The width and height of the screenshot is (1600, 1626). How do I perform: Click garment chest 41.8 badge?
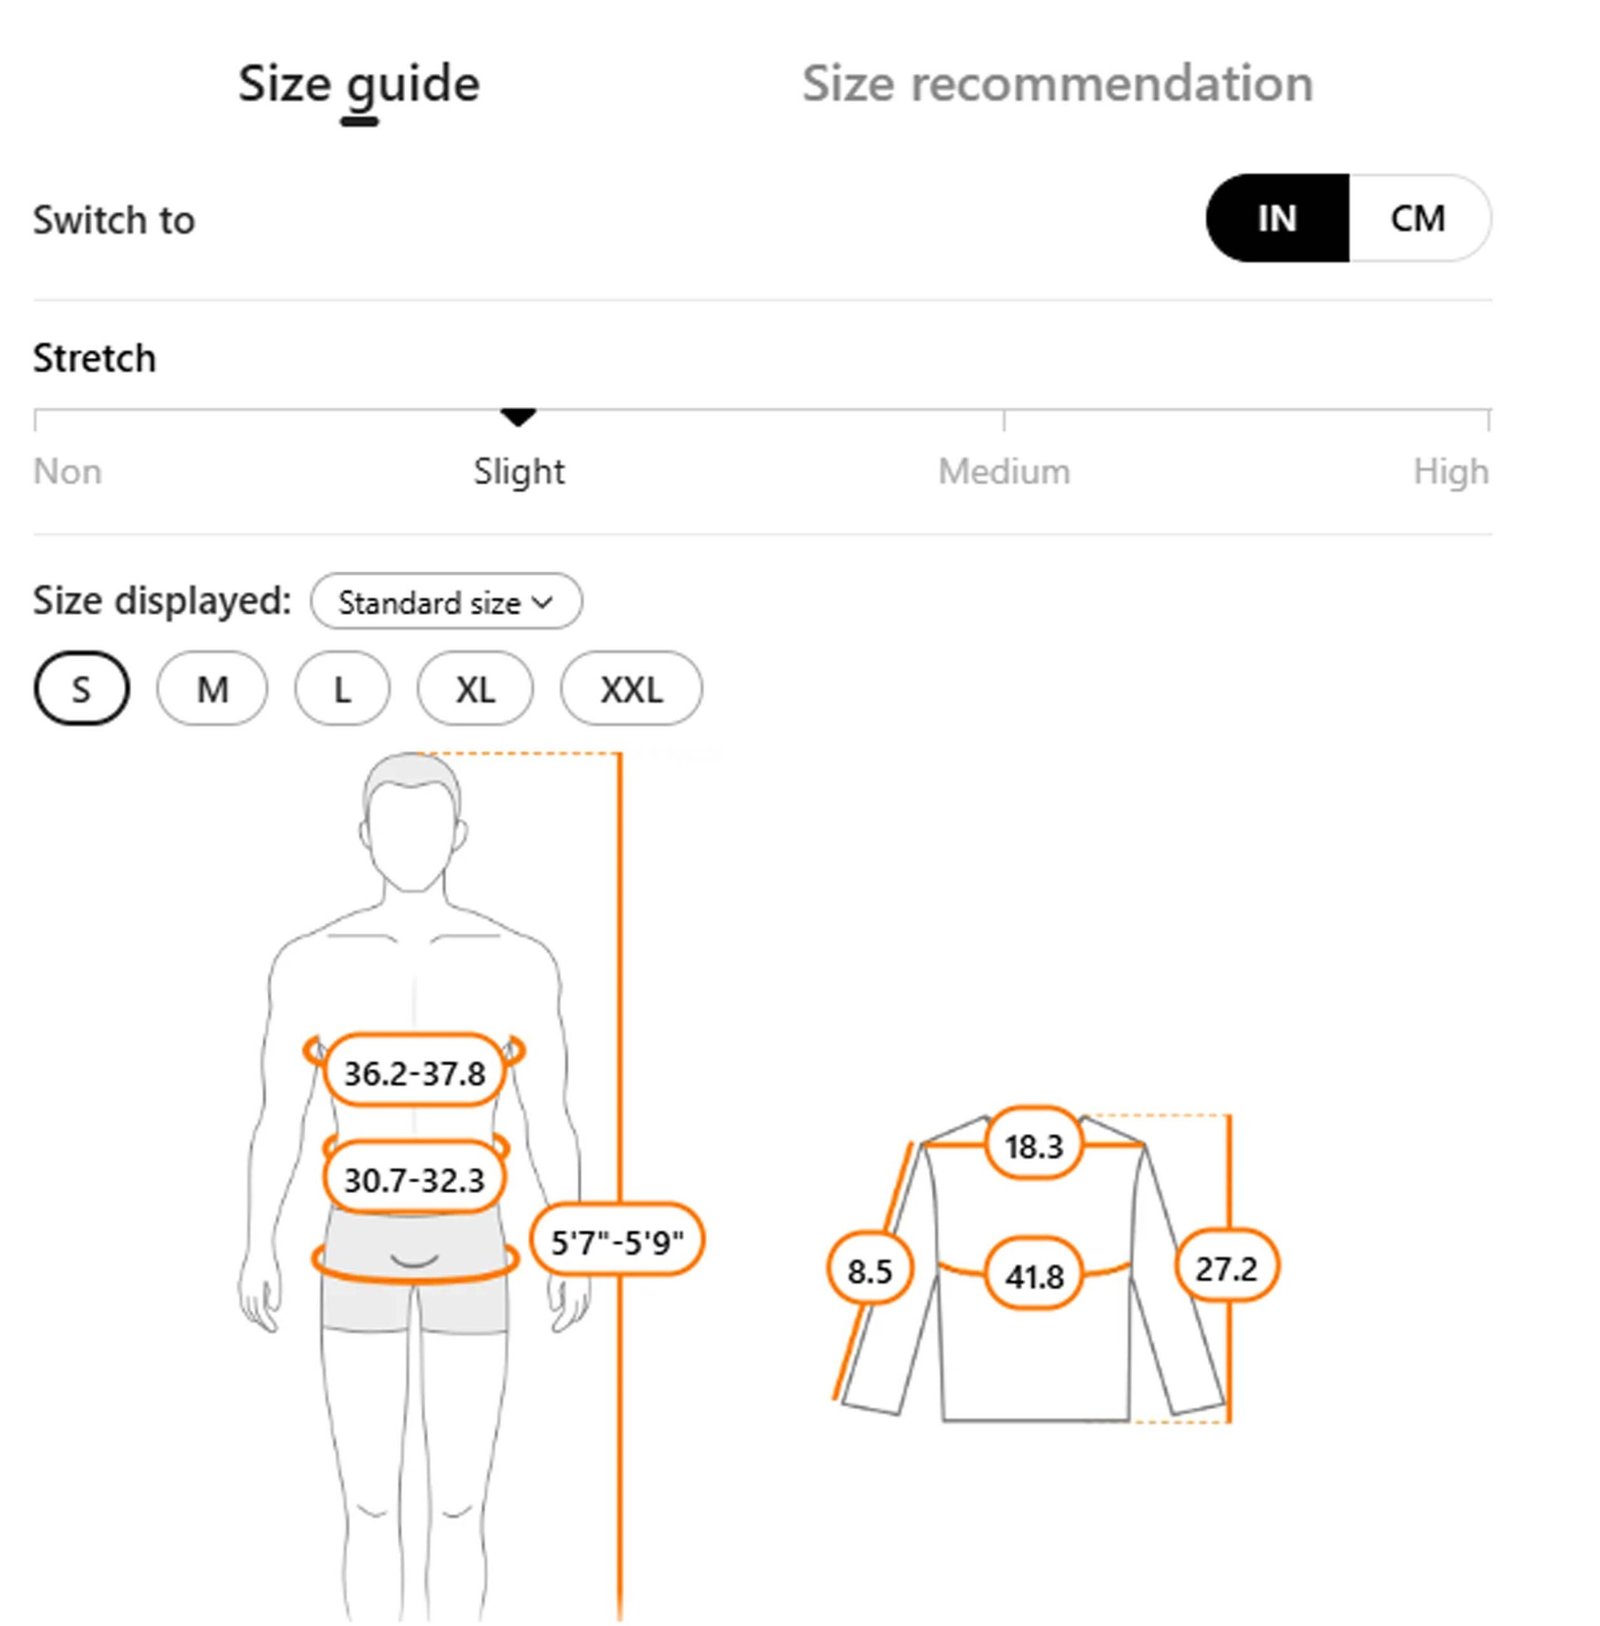tap(1034, 1275)
